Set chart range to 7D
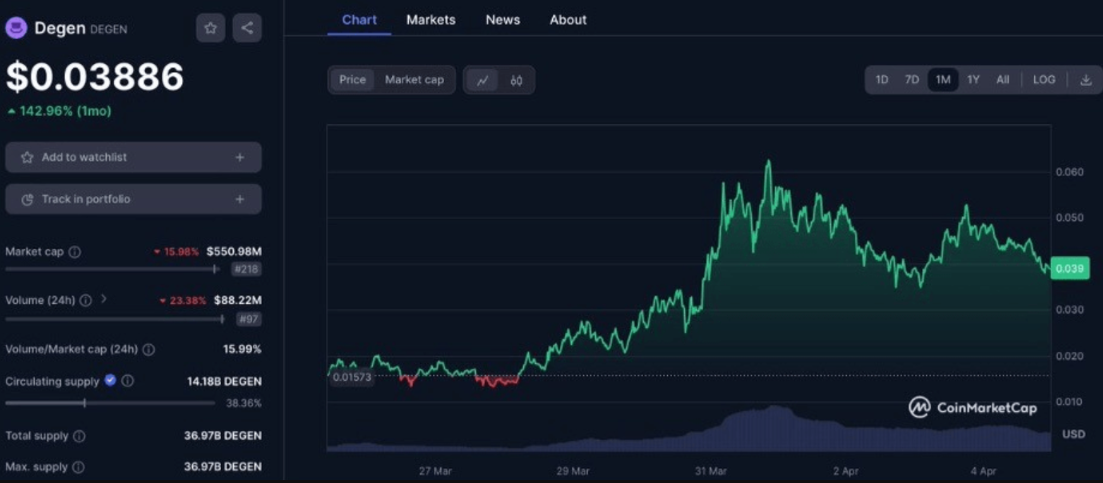This screenshot has width=1103, height=483. (912, 79)
